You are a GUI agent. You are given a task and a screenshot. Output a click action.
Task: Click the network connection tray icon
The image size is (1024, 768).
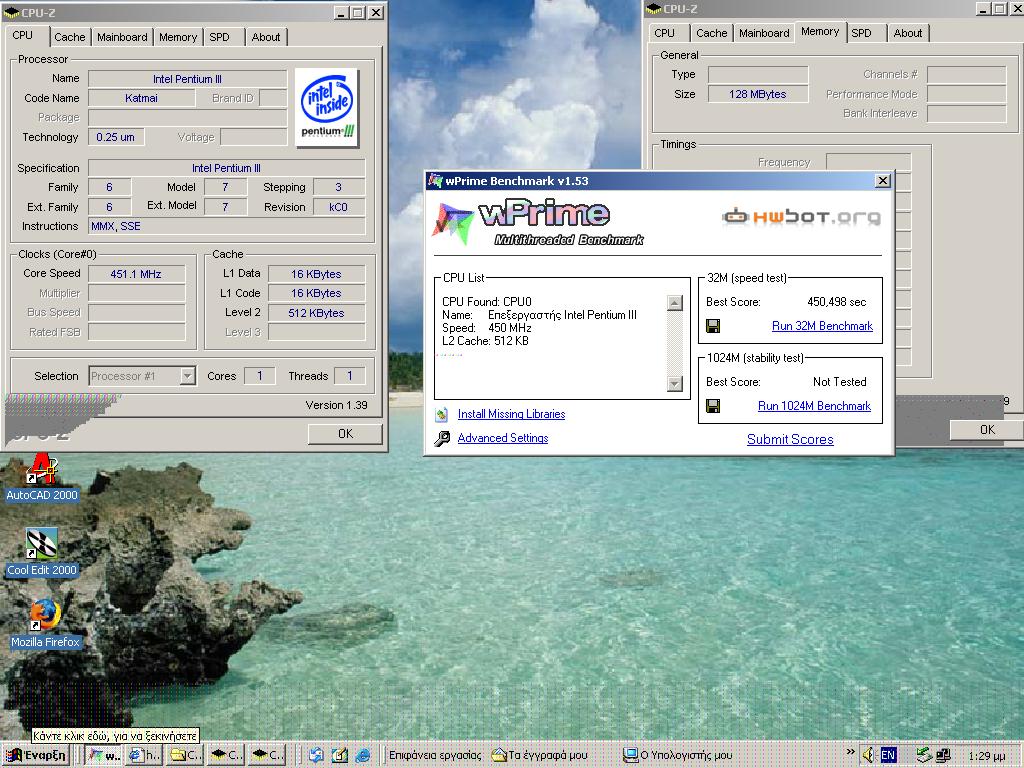(x=943, y=755)
